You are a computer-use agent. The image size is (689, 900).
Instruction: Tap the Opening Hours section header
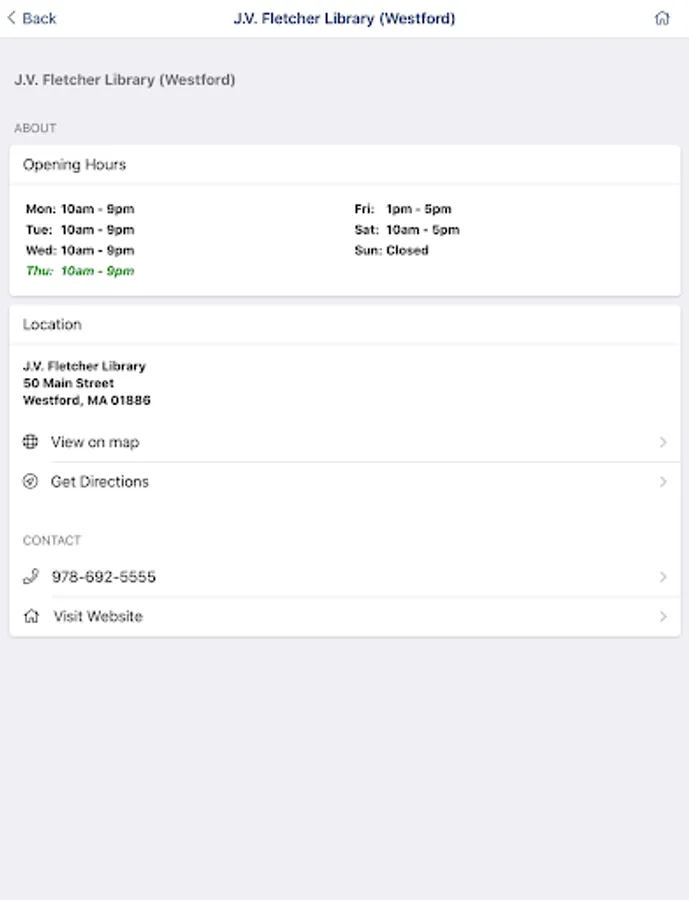pyautogui.click(x=75, y=165)
